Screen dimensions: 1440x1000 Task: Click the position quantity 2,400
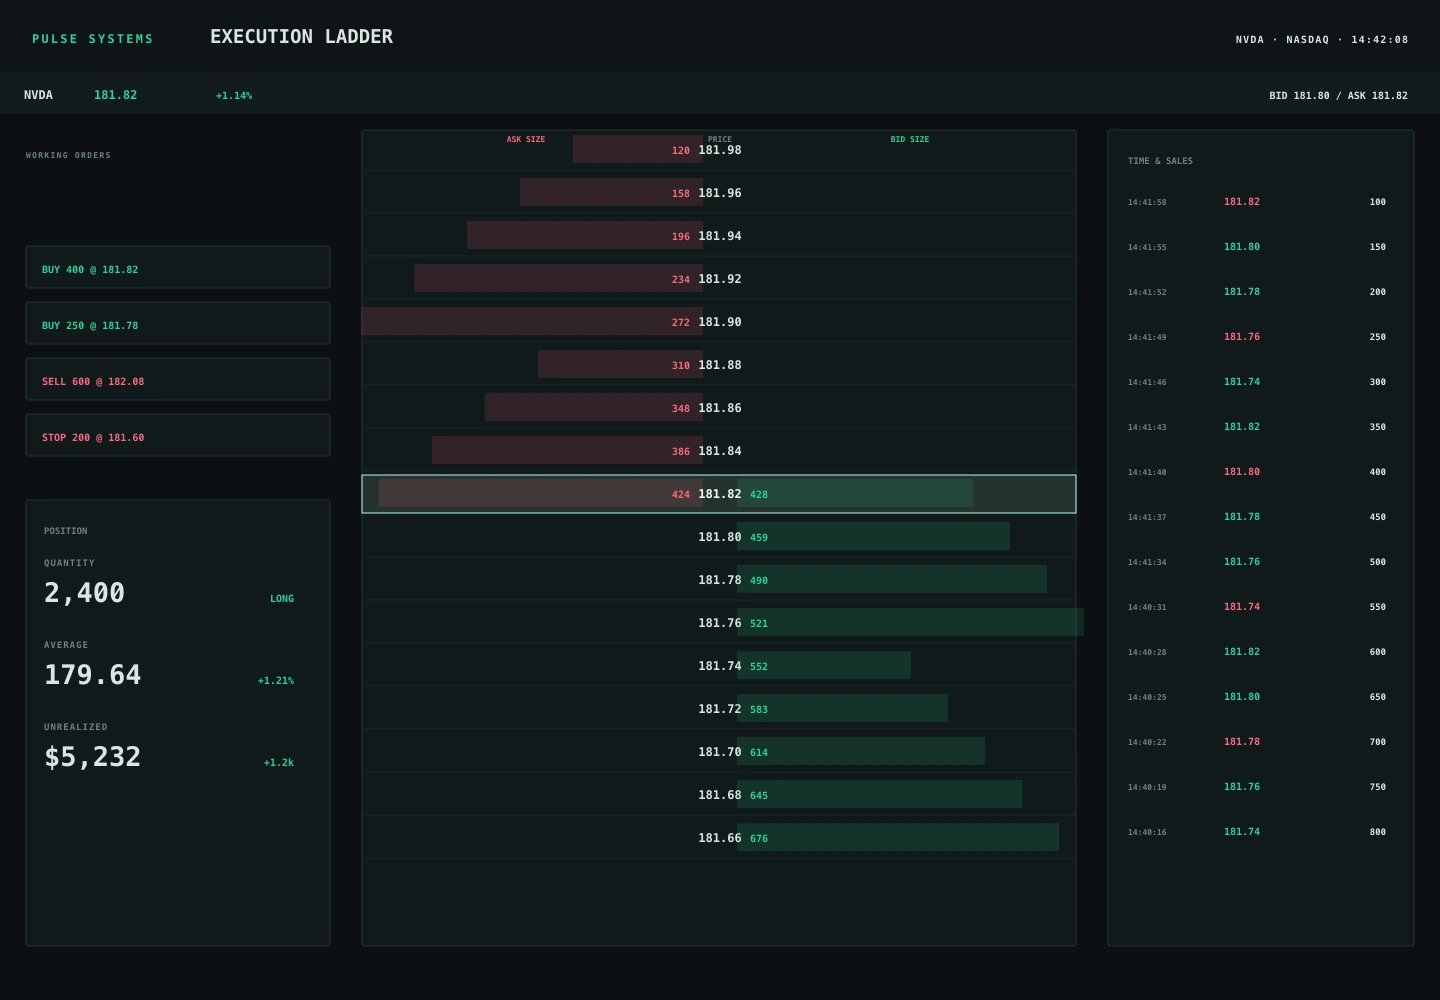coord(84,593)
